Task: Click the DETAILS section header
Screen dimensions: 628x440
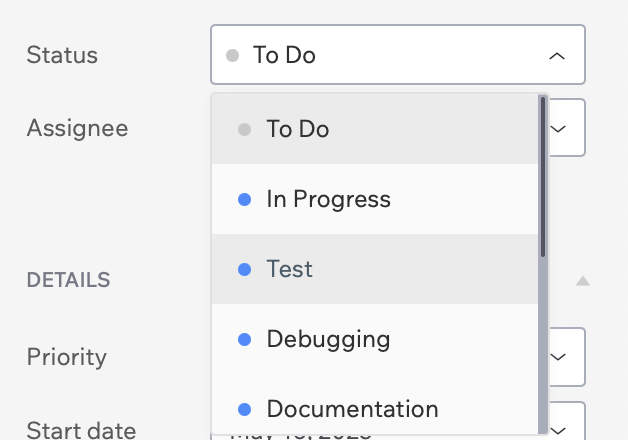Action: coord(68,280)
